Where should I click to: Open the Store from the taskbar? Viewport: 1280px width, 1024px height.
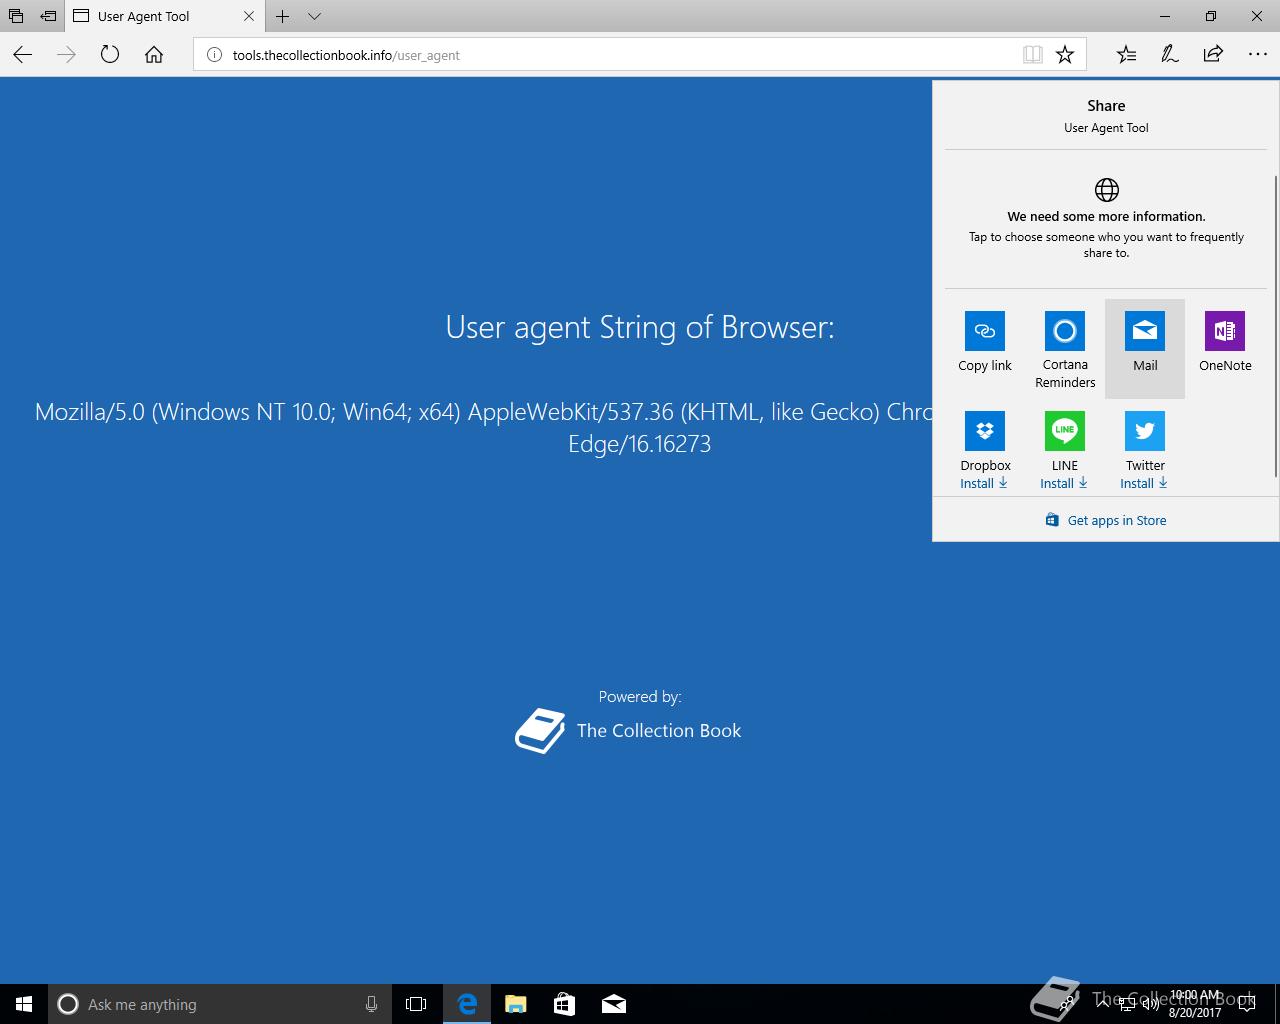coord(564,1004)
